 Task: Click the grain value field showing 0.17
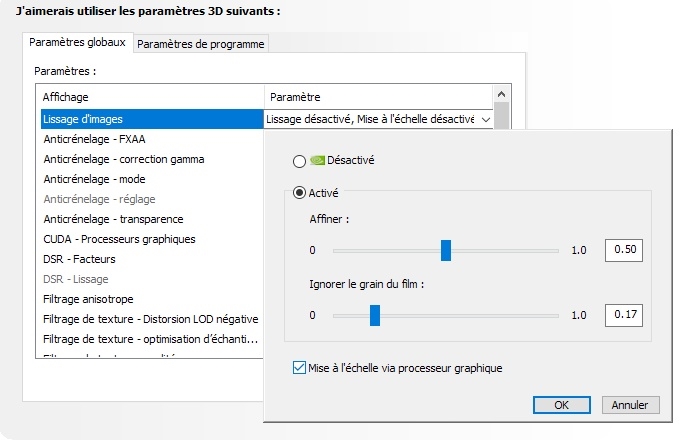pyautogui.click(x=623, y=316)
